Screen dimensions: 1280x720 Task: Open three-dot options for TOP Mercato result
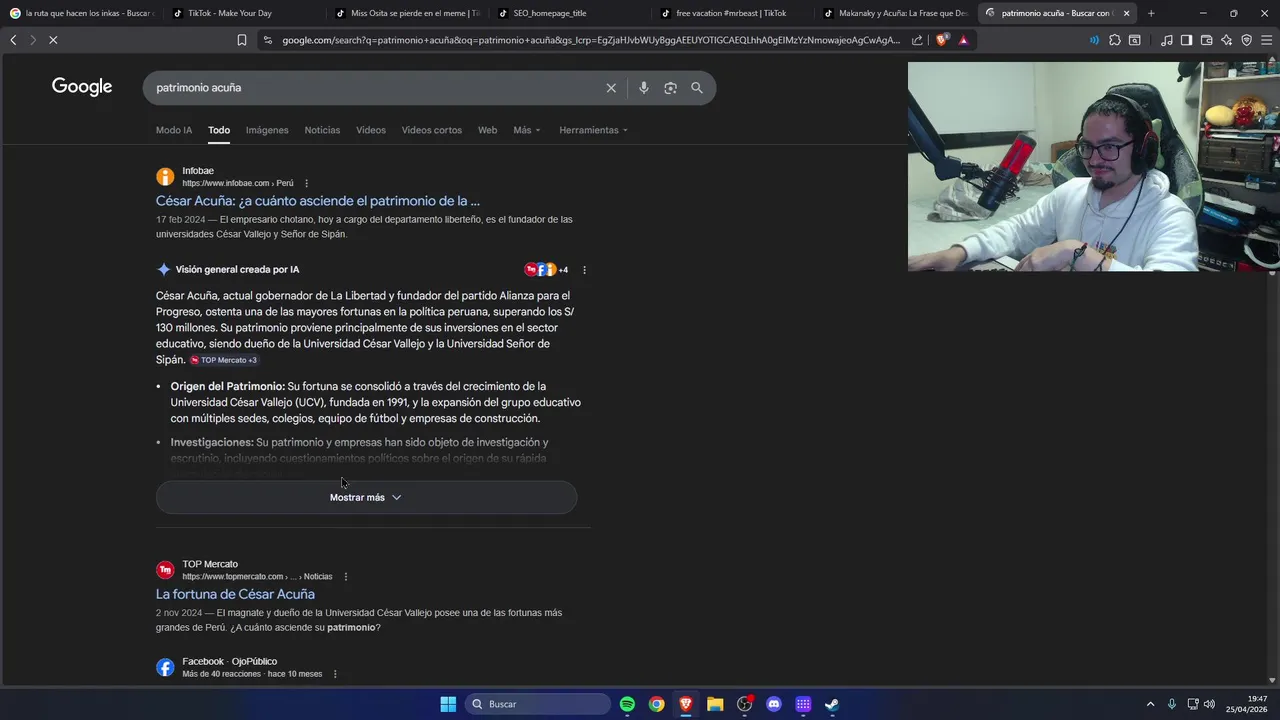346,577
